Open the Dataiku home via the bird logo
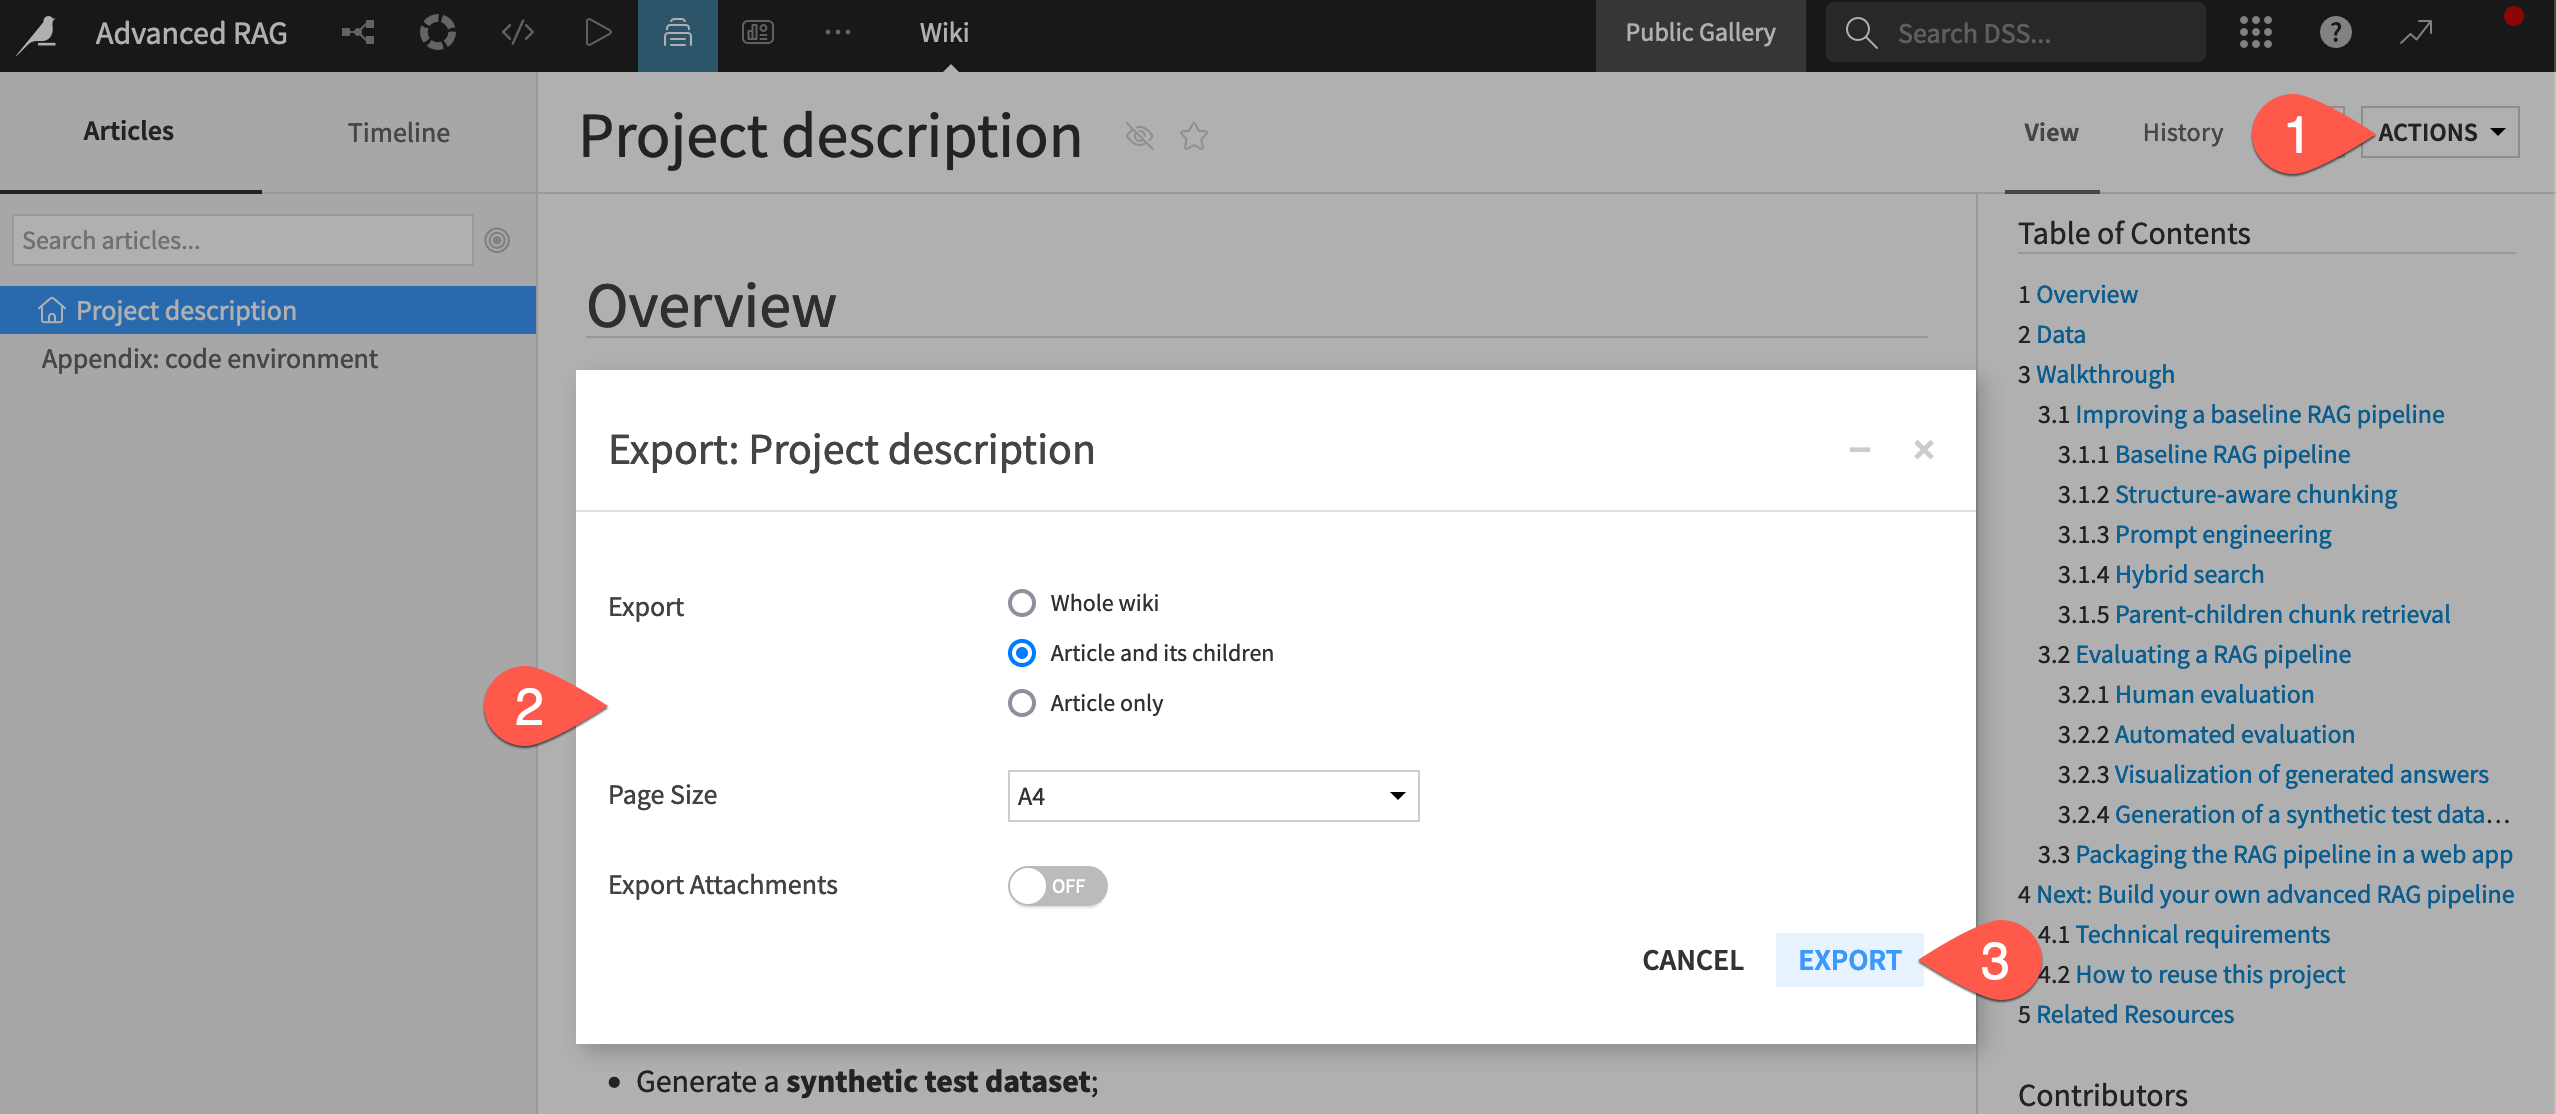This screenshot has height=1114, width=2556. (x=35, y=31)
